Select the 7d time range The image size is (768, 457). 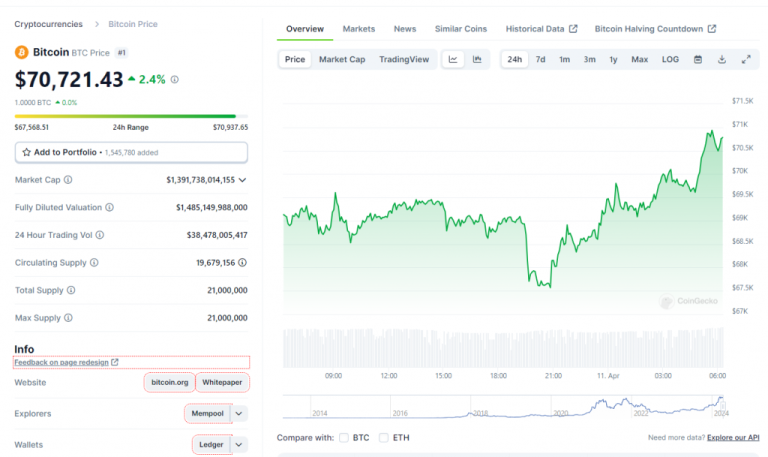pos(540,59)
